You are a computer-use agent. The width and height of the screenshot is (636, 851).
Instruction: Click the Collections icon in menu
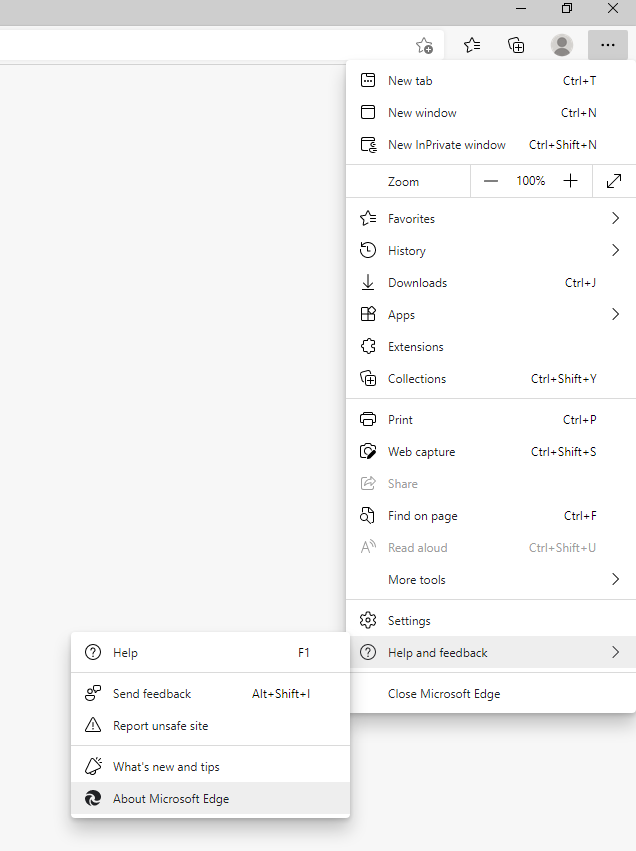click(368, 378)
